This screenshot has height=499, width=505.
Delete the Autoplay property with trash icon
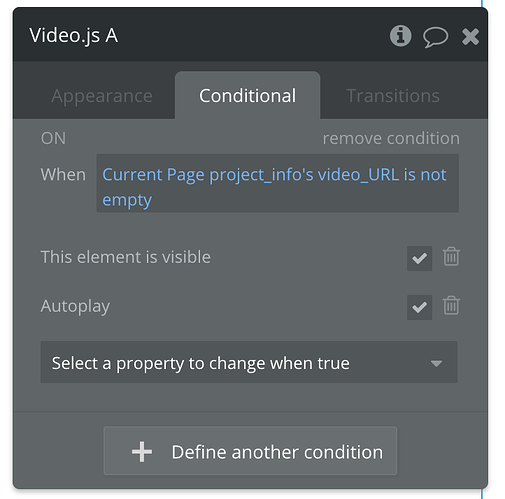coord(451,305)
